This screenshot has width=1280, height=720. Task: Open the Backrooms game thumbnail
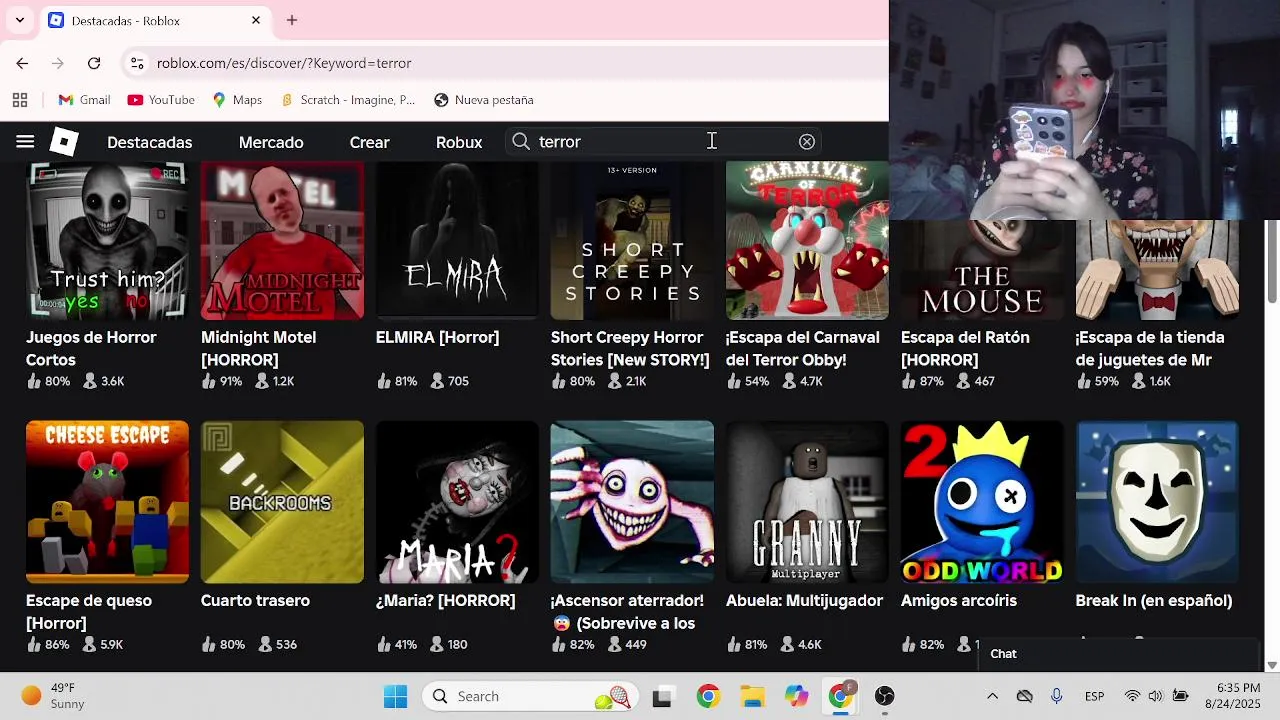coord(282,502)
